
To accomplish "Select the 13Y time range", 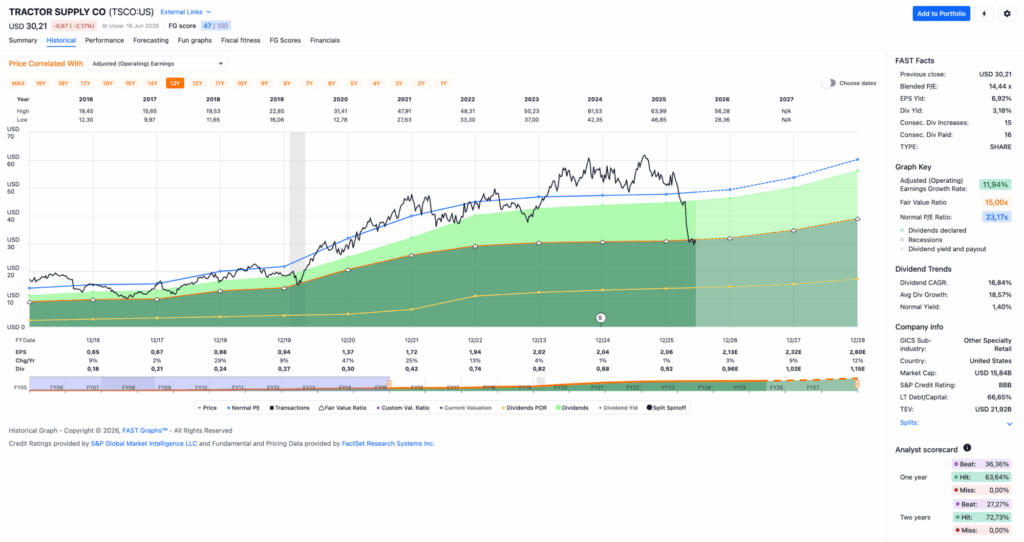I will 174,83.
